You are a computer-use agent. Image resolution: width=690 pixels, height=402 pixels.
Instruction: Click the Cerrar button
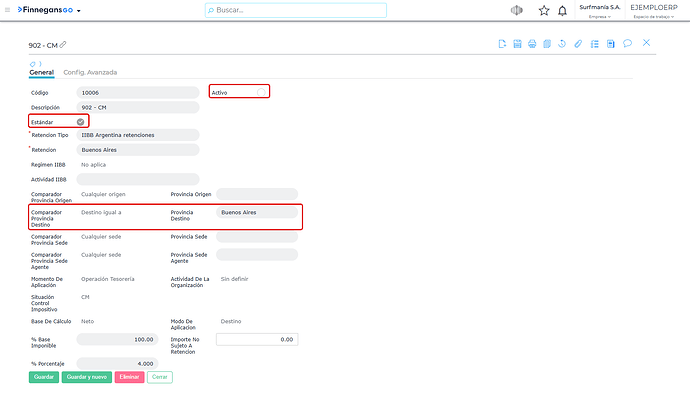click(160, 377)
